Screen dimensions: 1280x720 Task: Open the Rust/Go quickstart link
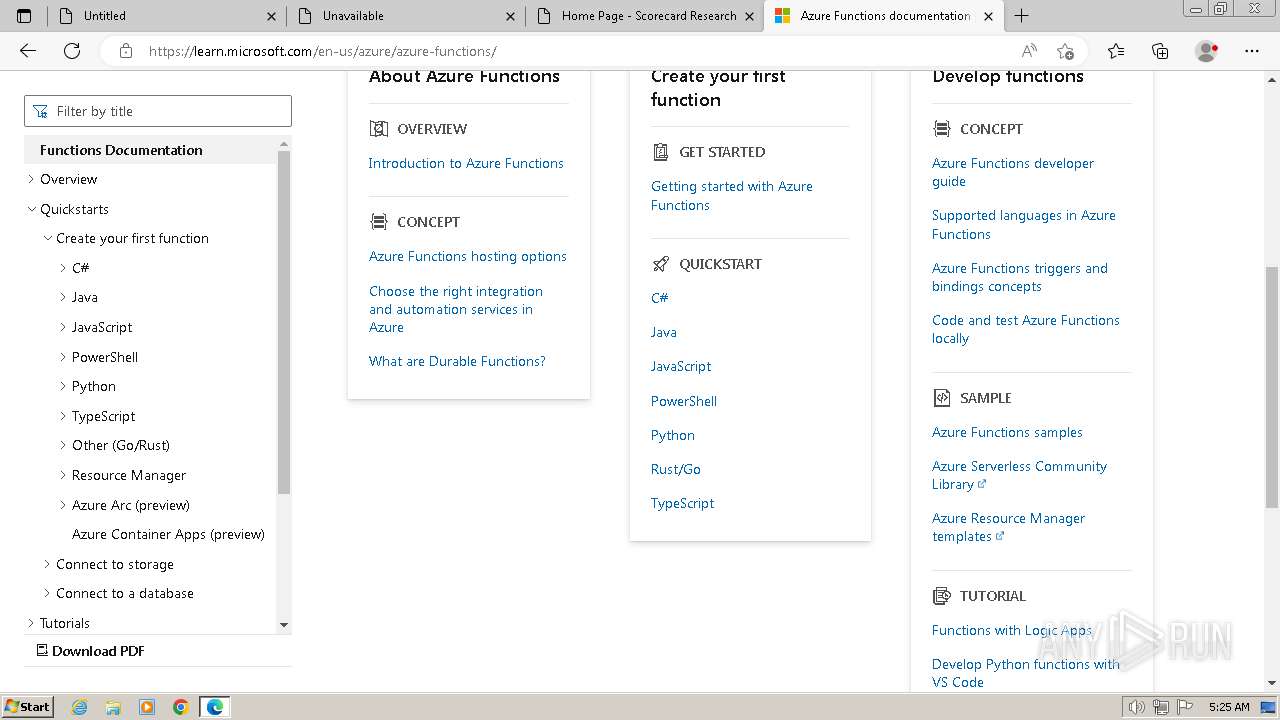click(676, 469)
